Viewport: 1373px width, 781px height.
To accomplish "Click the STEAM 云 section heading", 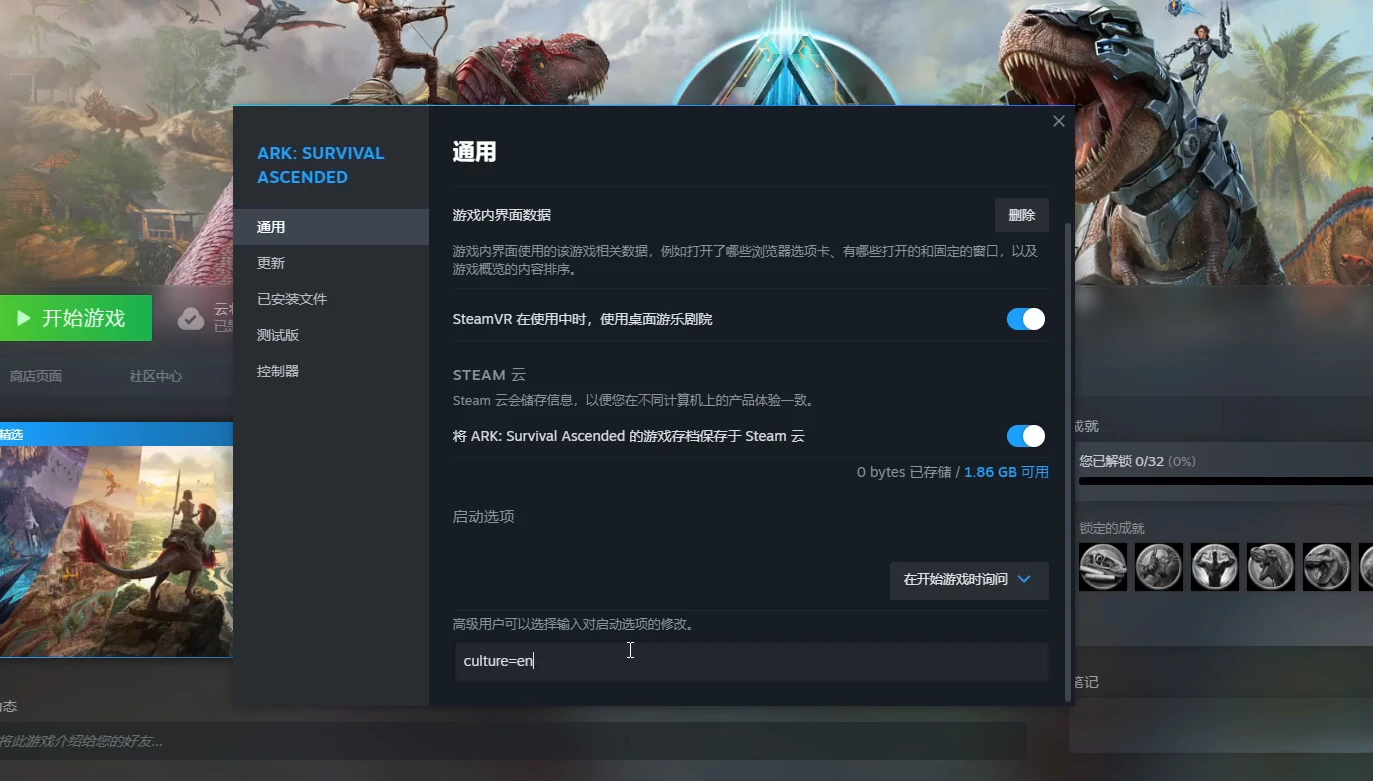I will pos(489,375).
